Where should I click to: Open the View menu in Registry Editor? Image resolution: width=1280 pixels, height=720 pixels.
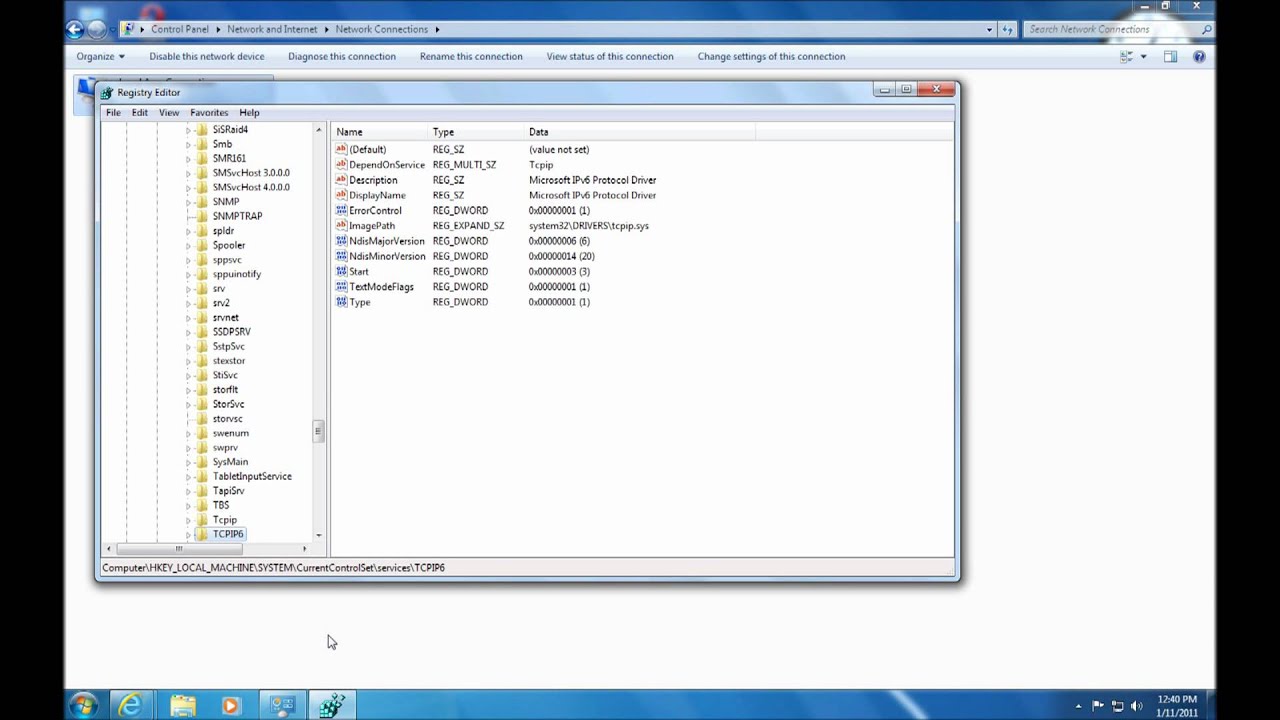click(169, 113)
